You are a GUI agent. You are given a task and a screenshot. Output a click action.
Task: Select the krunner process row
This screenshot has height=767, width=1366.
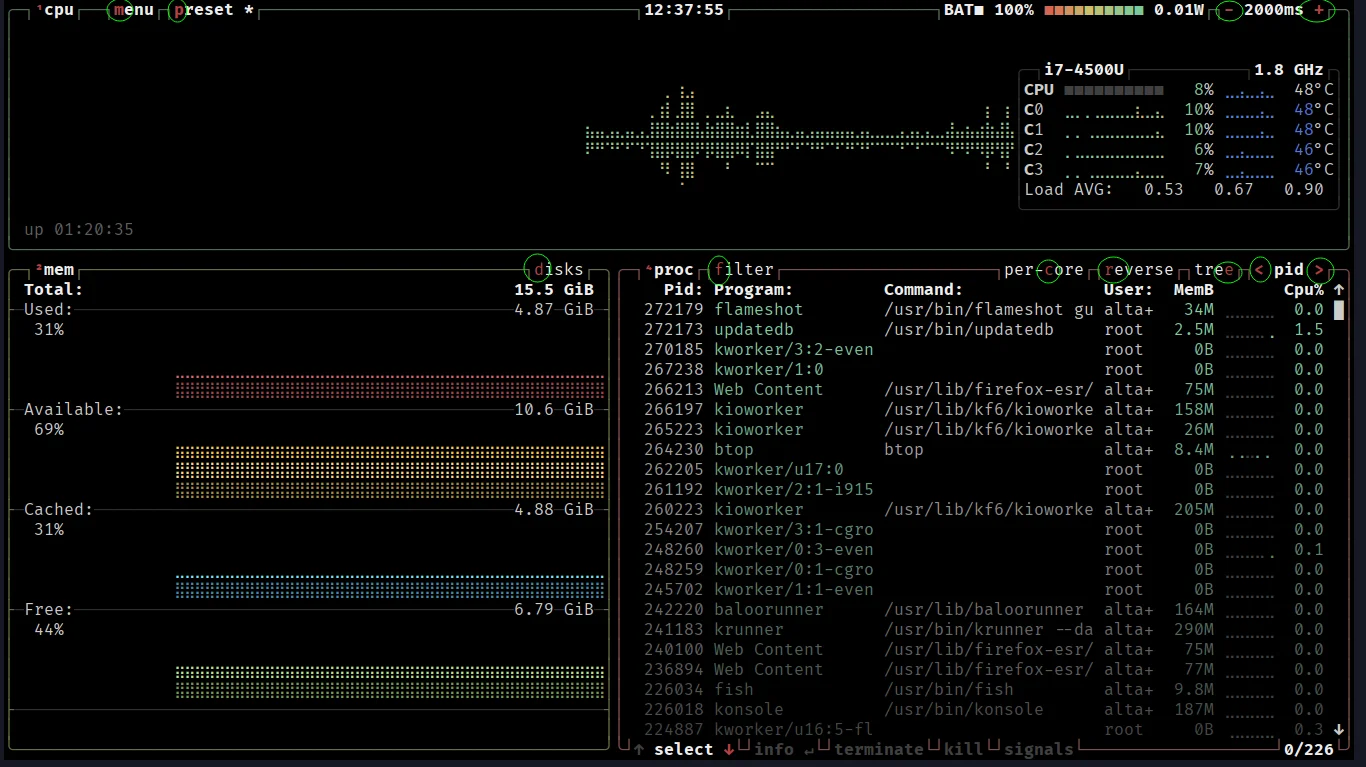[x=984, y=630]
